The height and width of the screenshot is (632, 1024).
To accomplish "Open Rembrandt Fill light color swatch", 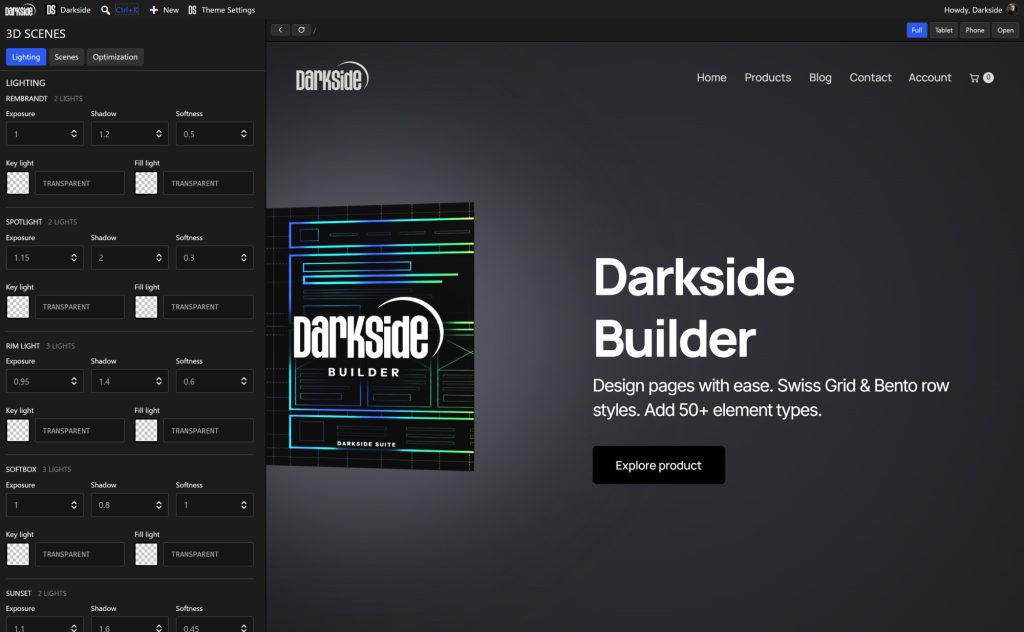I will (x=146, y=183).
